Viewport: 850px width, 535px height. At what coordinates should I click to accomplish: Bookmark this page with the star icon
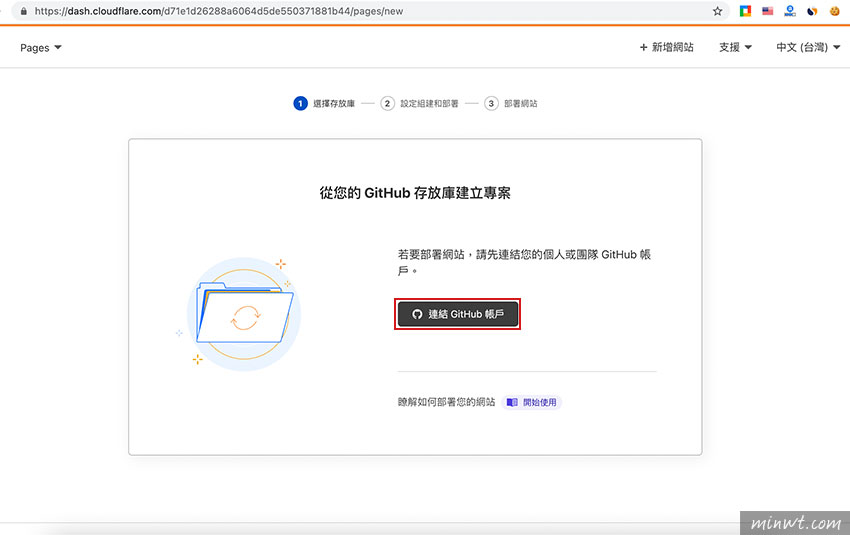(x=717, y=11)
